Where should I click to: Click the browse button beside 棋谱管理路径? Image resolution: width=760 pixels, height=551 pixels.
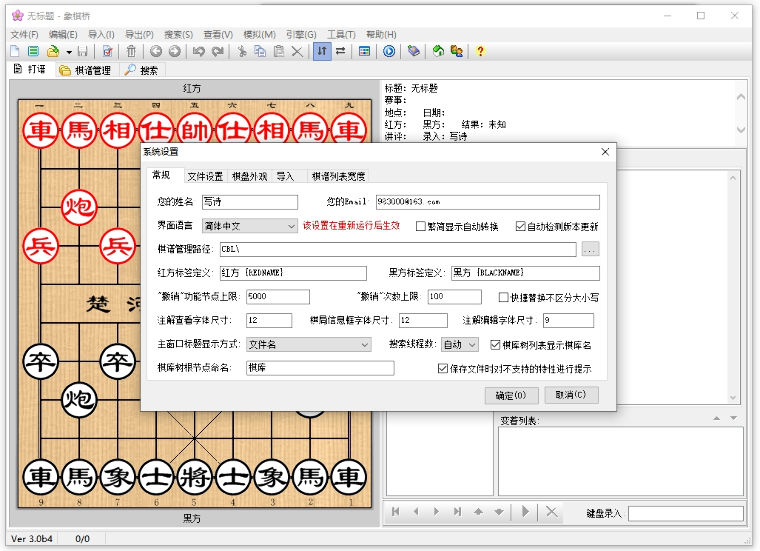[590, 249]
